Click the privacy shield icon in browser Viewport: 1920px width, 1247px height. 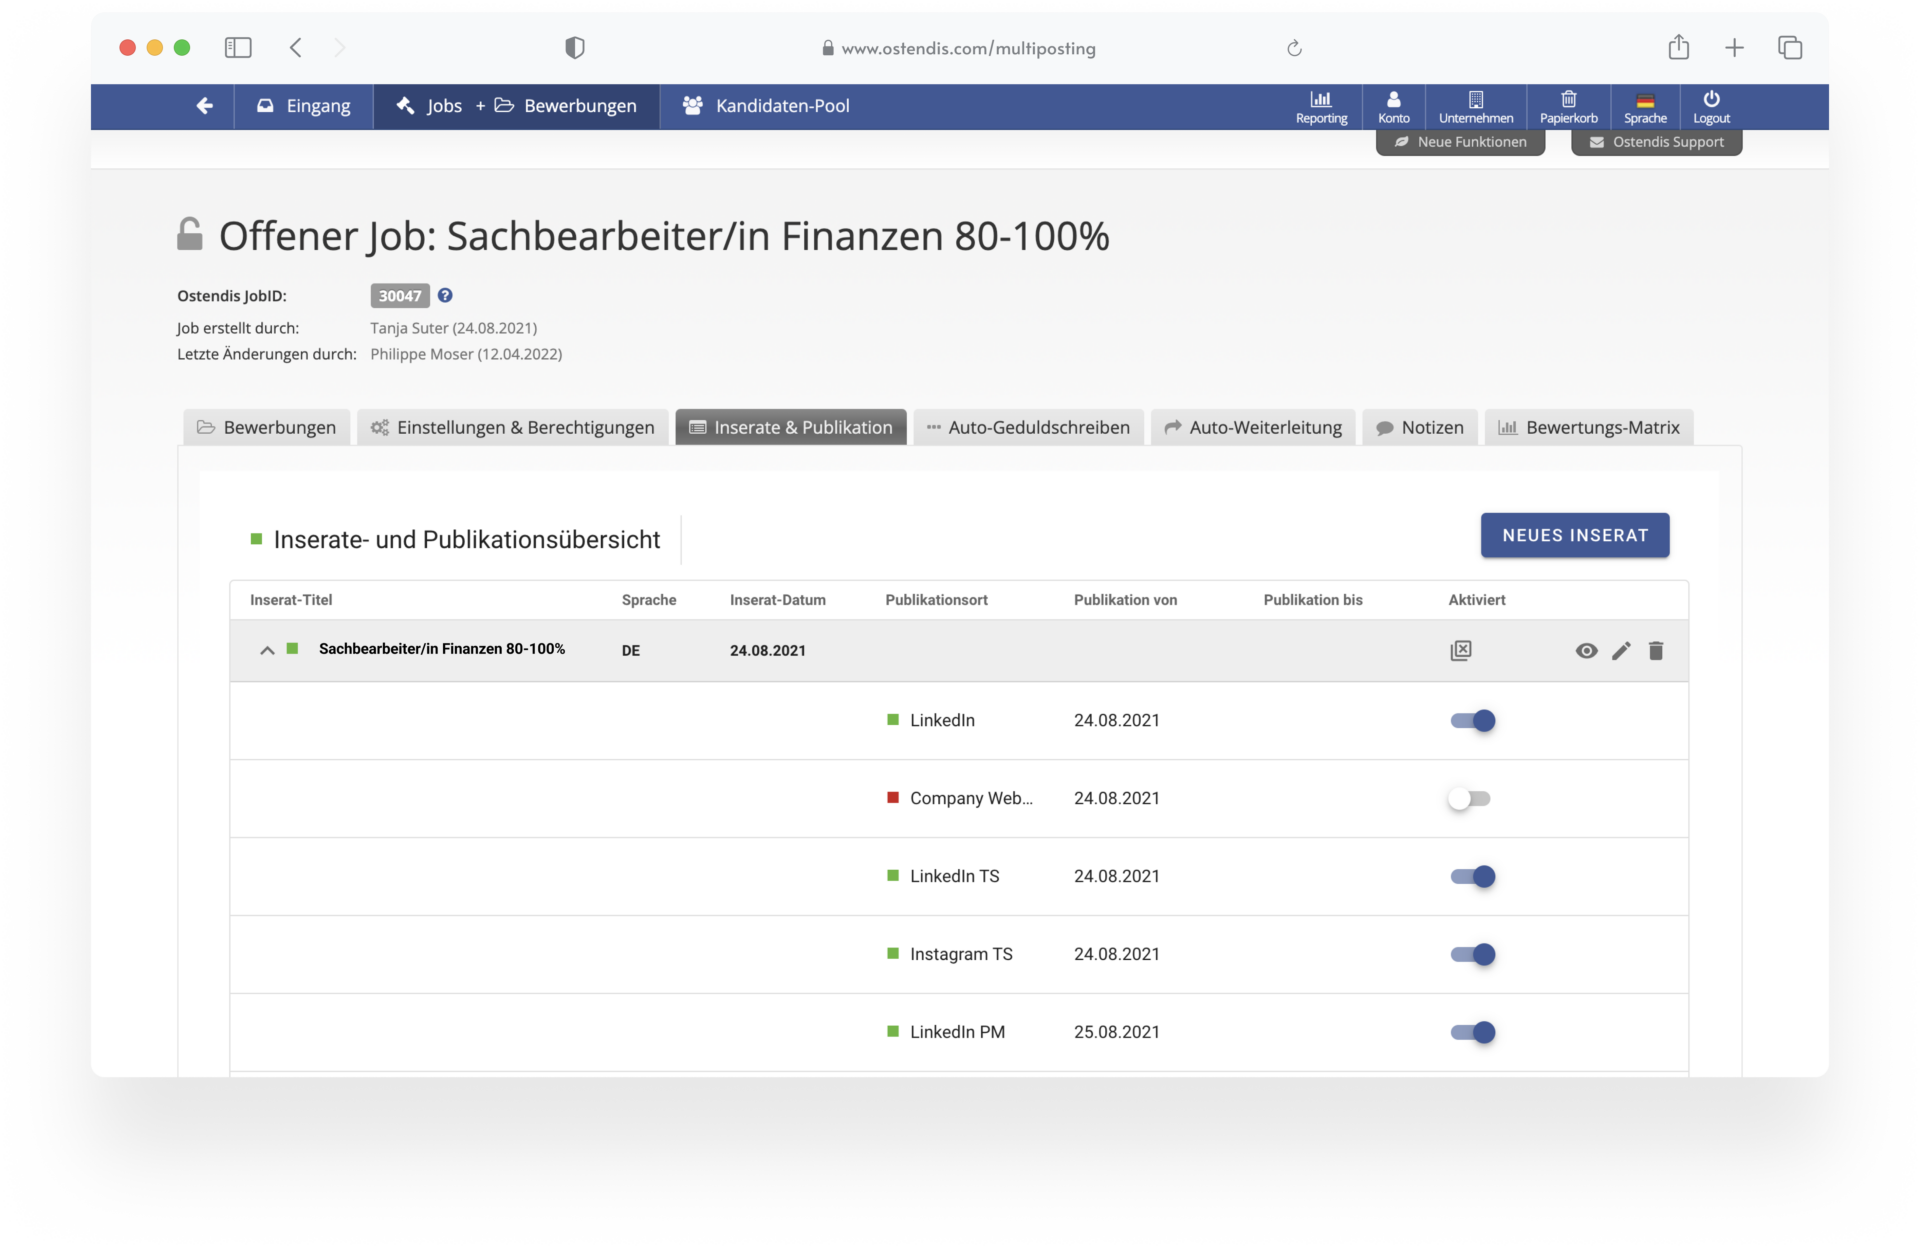tap(575, 48)
